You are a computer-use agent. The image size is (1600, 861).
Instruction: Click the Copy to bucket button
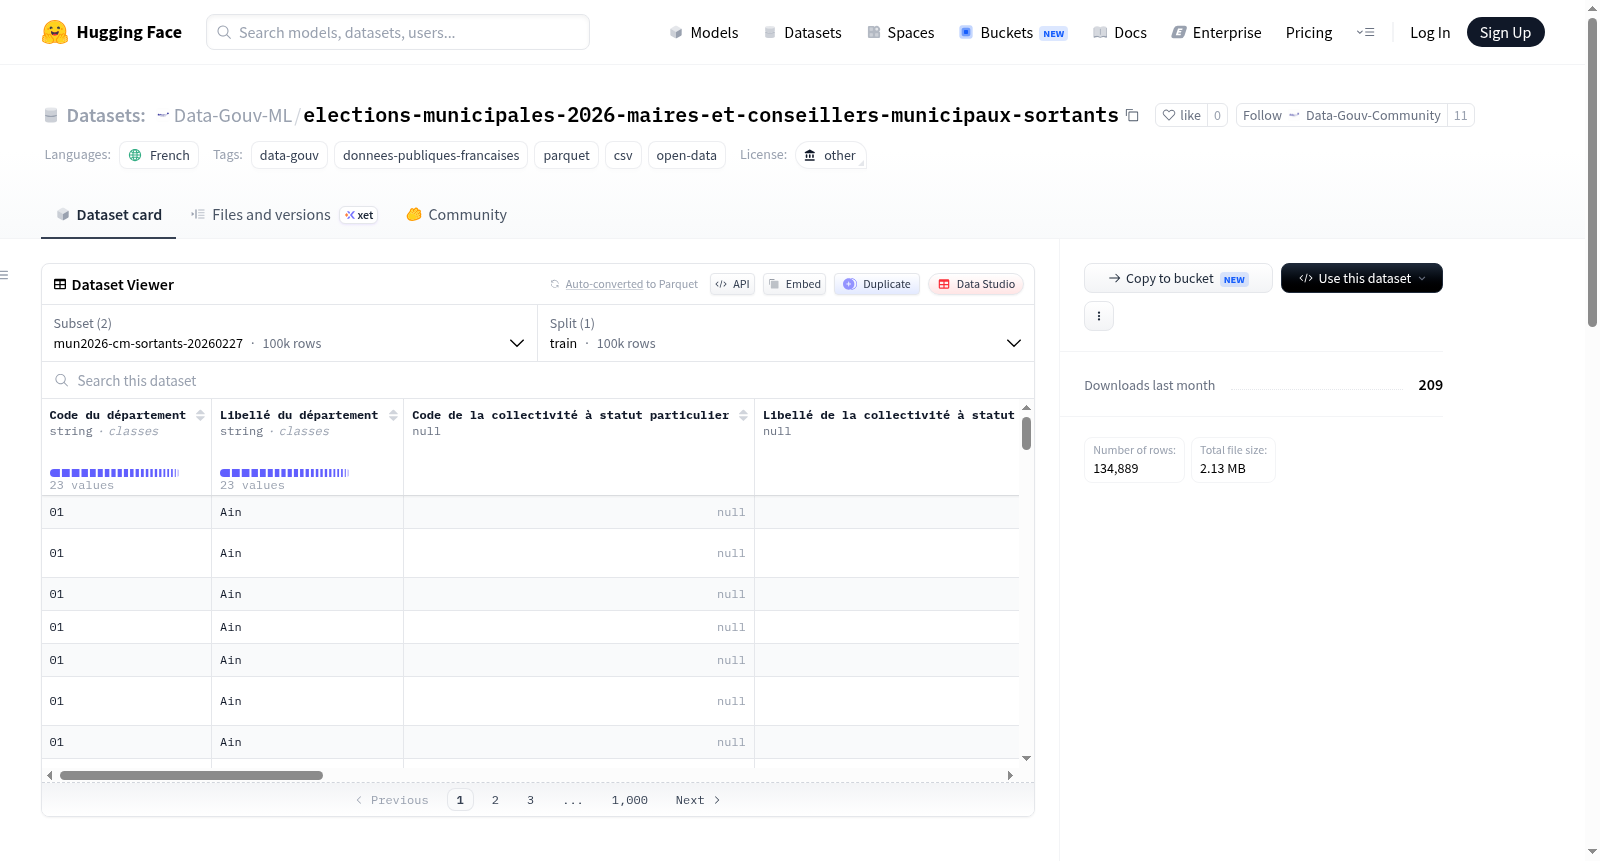(1178, 278)
